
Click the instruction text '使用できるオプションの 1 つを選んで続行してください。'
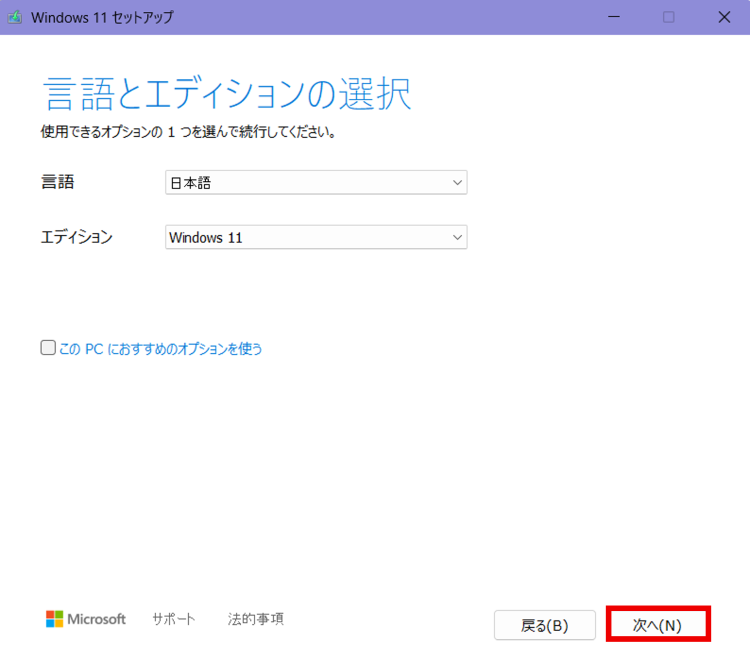[188, 132]
